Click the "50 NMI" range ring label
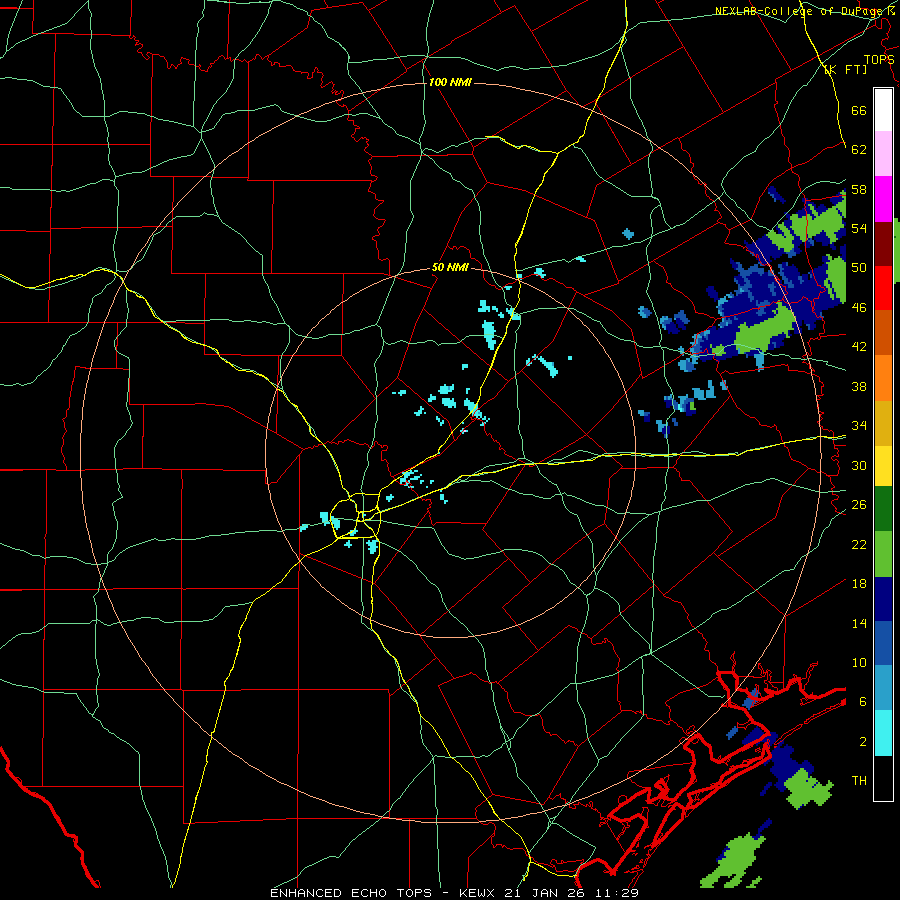Screen dimensions: 900x900 [x=450, y=267]
